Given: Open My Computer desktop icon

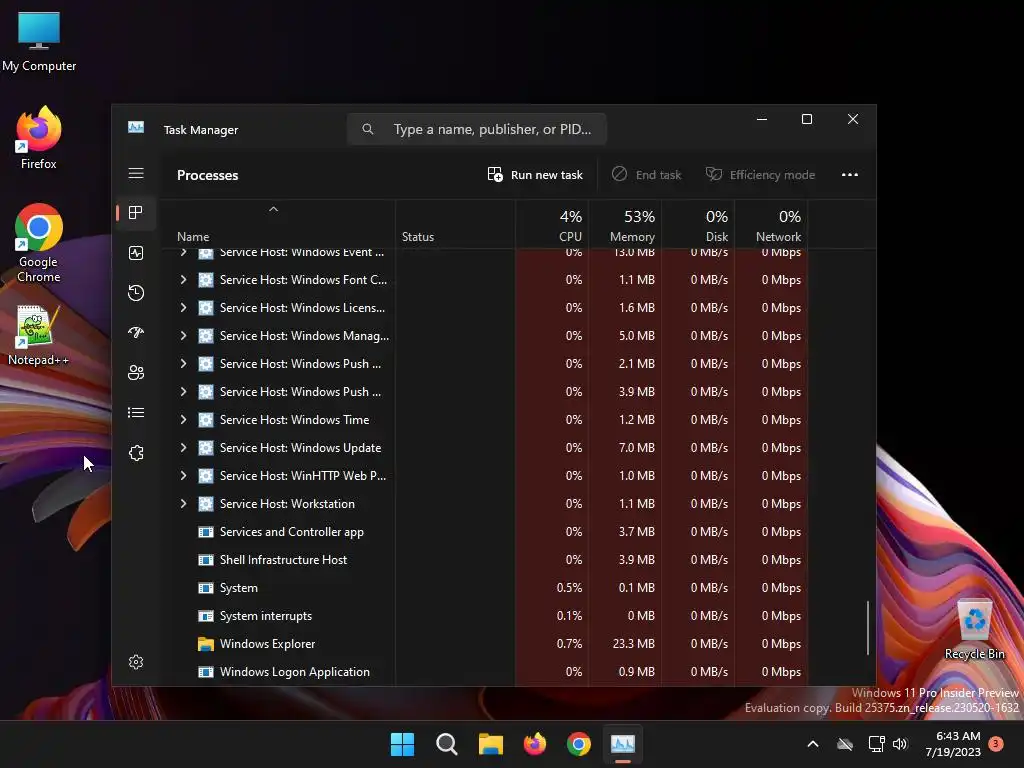Looking at the screenshot, I should [x=39, y=40].
